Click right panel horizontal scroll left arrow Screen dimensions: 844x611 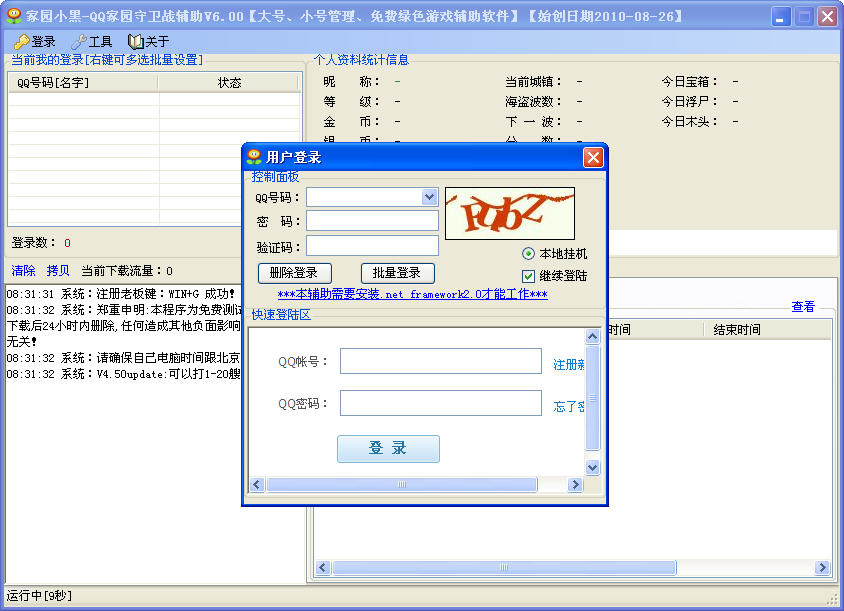coord(323,567)
